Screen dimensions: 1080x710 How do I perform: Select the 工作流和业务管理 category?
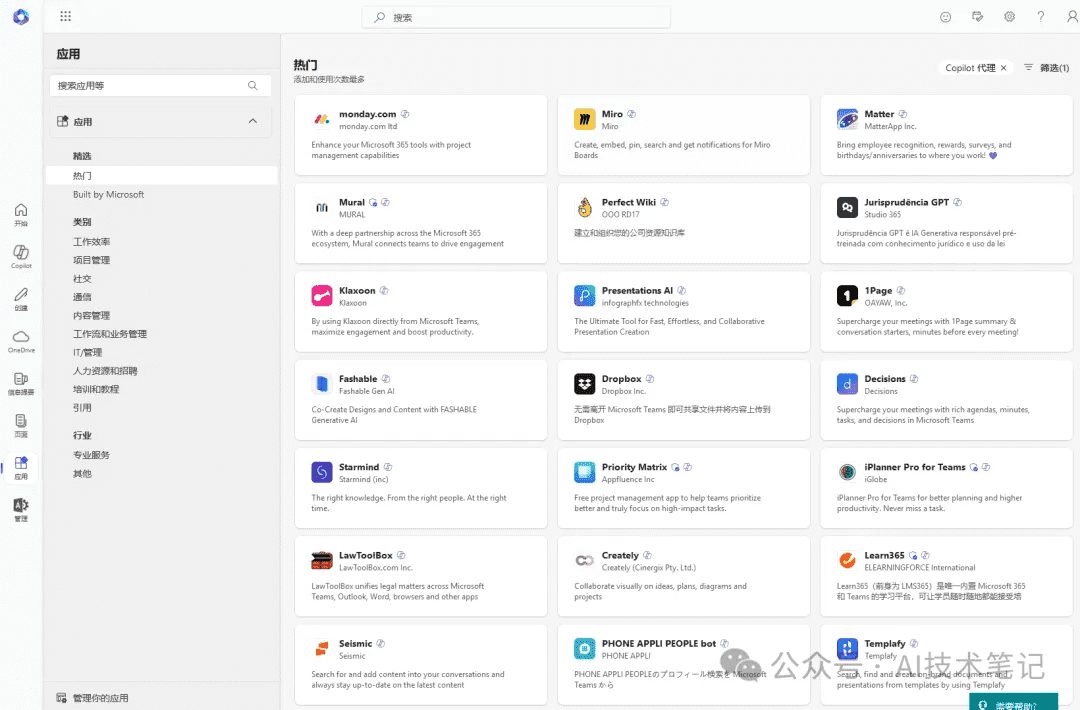pyautogui.click(x=110, y=334)
